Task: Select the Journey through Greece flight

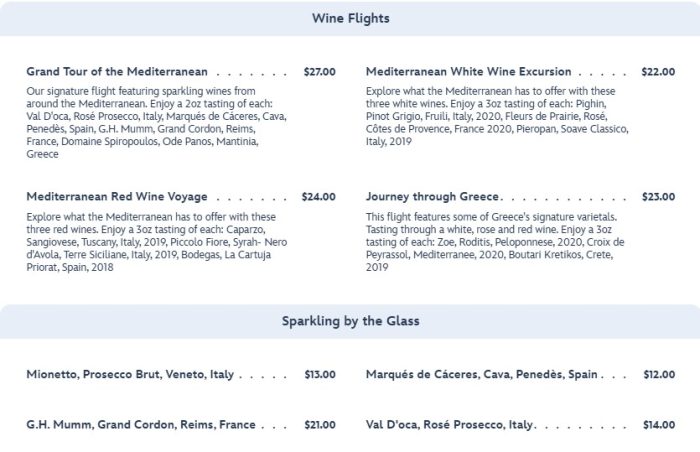Action: click(433, 197)
